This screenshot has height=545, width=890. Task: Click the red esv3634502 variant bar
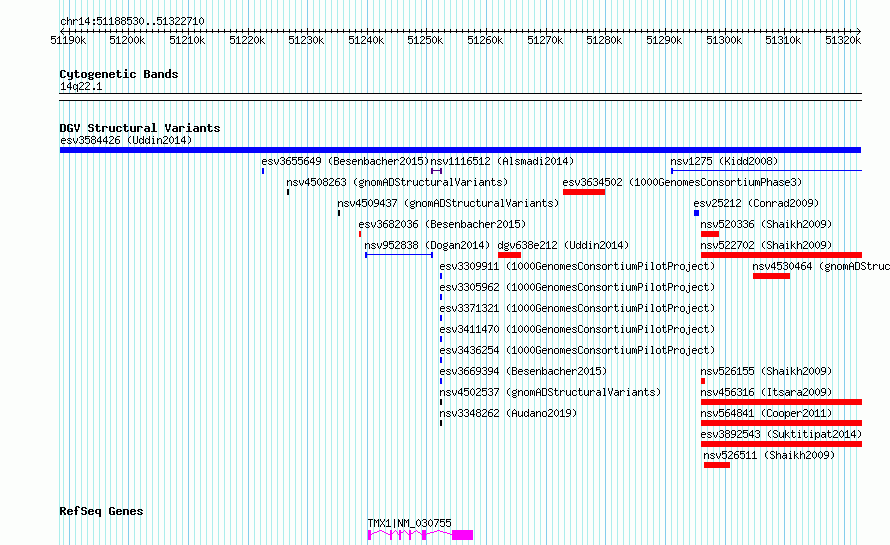click(x=584, y=192)
